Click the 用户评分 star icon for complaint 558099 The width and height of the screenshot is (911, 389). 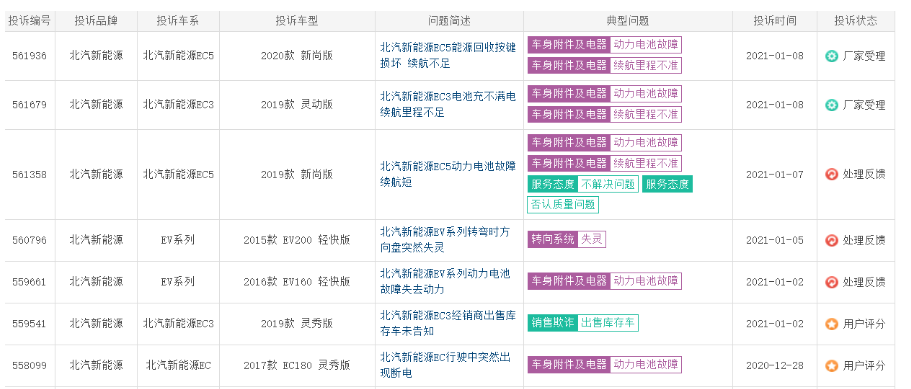click(x=831, y=366)
